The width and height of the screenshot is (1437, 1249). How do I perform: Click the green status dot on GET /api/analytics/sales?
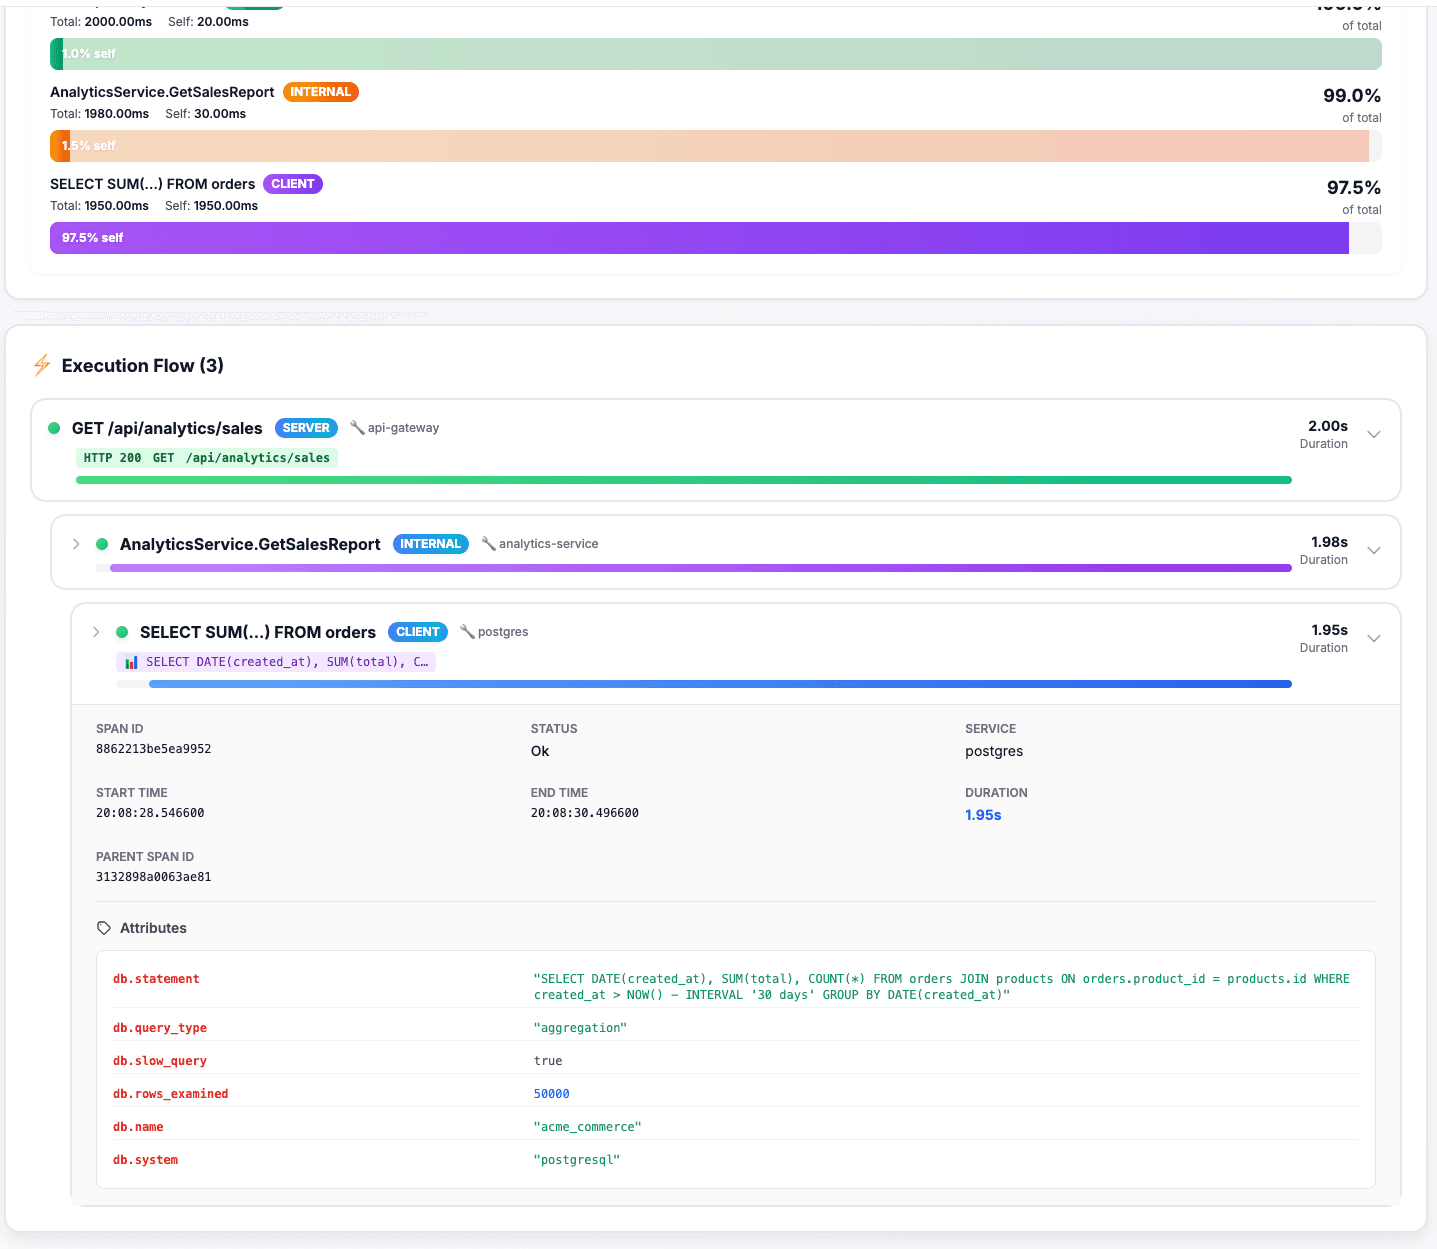pyautogui.click(x=53, y=427)
